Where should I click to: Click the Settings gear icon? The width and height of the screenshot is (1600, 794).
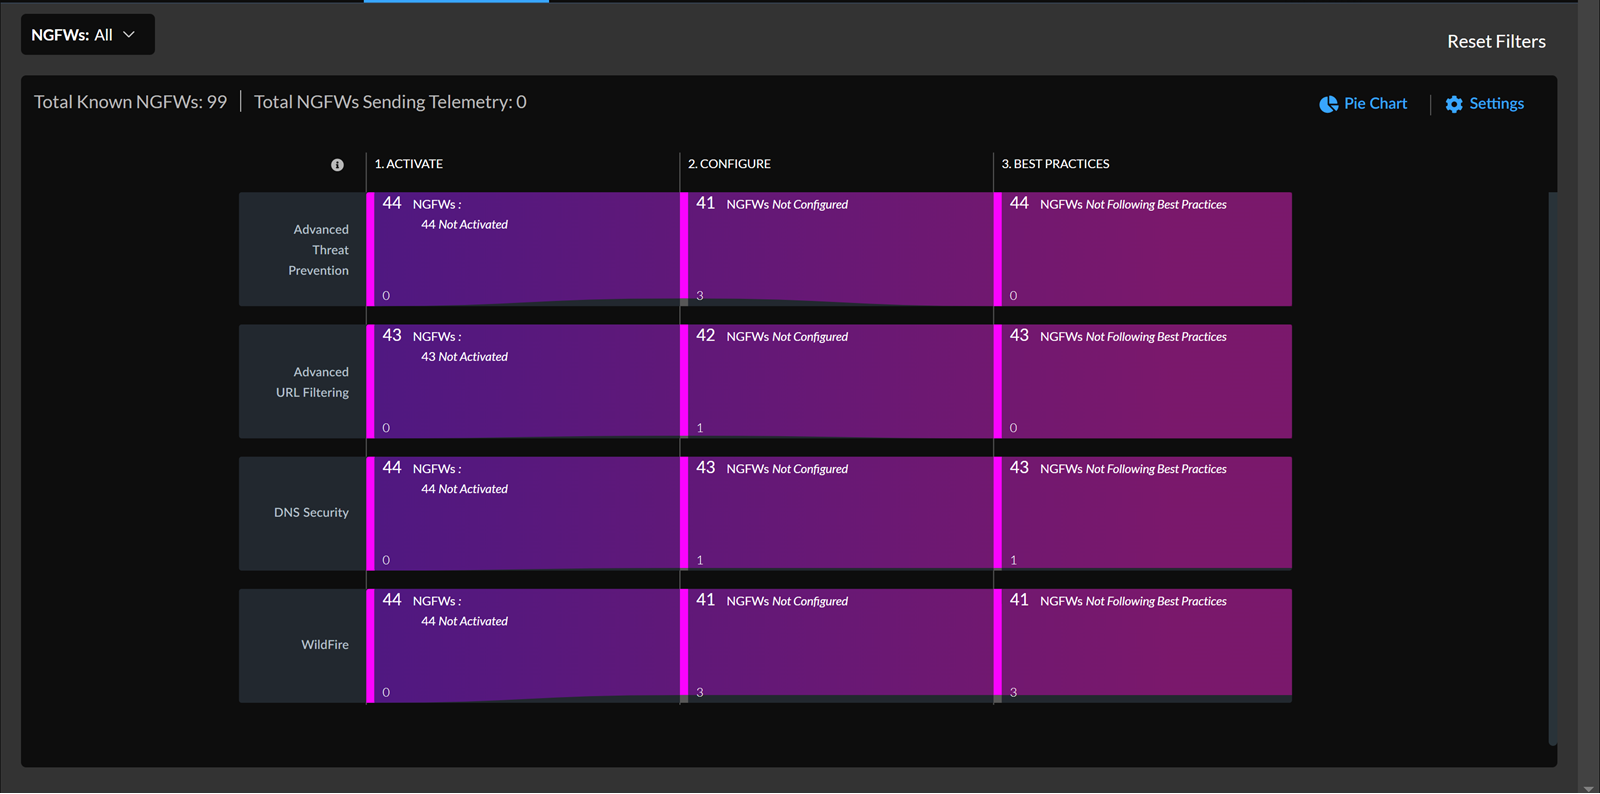[1454, 104]
